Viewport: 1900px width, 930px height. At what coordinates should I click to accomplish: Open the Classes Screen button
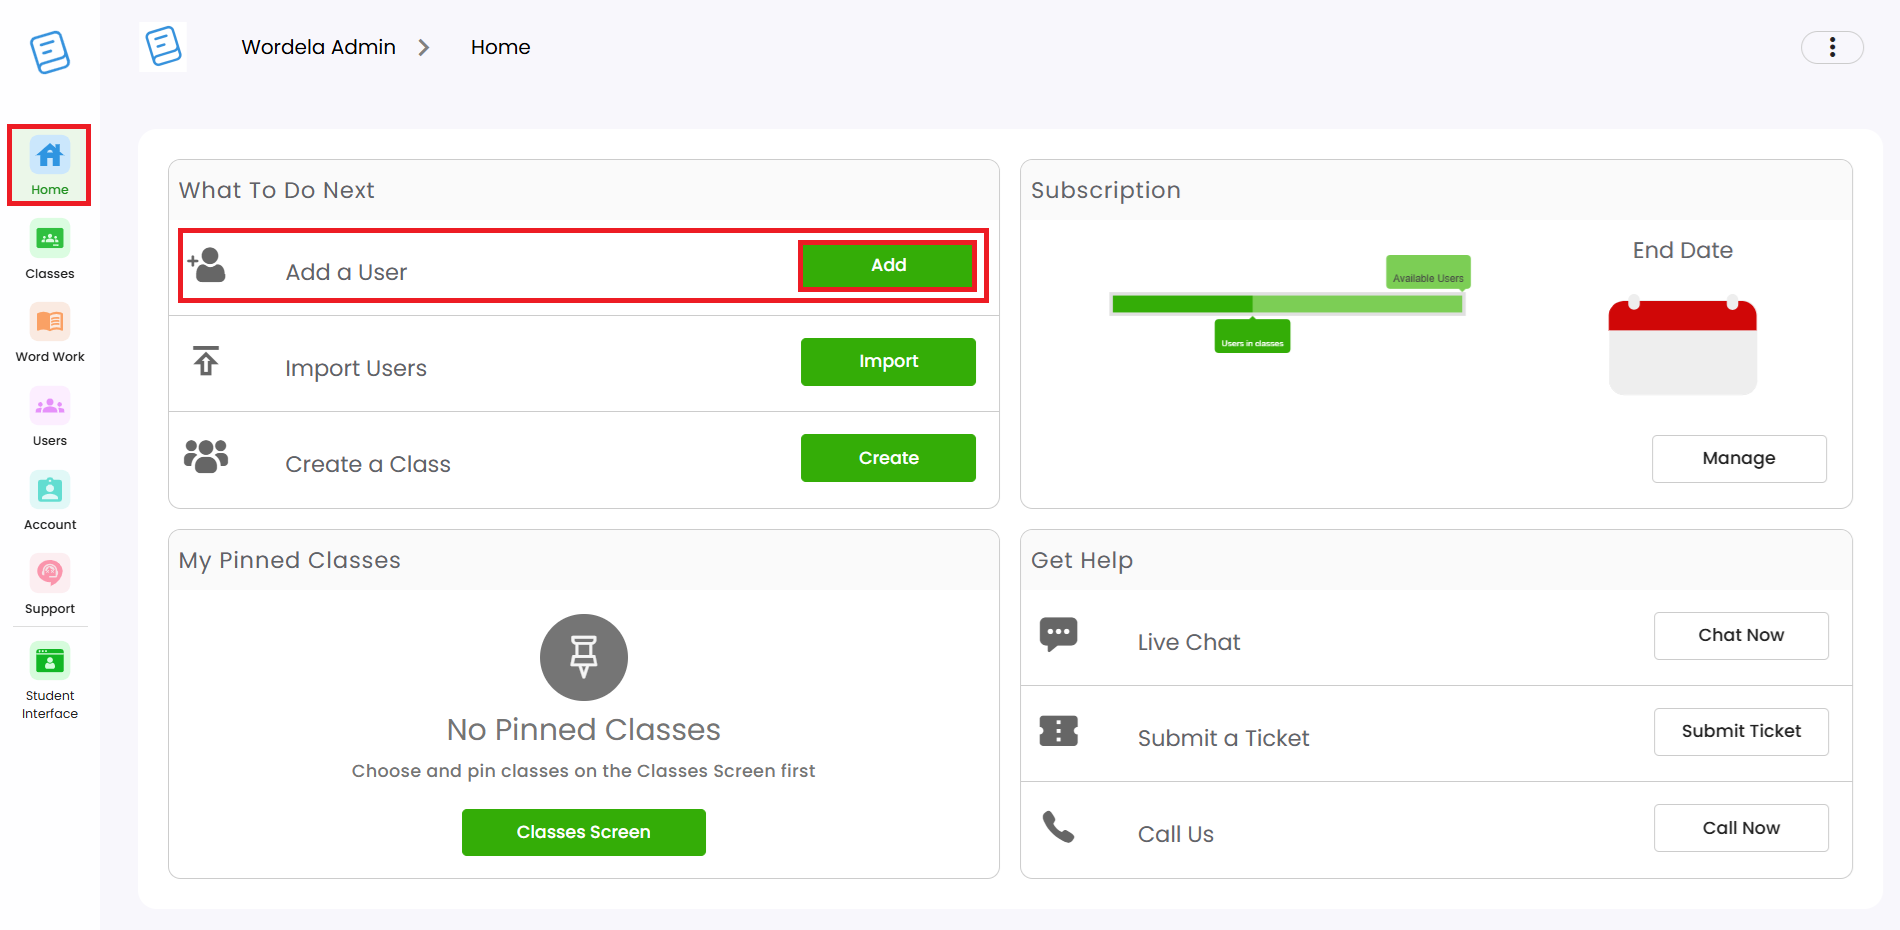pos(584,832)
